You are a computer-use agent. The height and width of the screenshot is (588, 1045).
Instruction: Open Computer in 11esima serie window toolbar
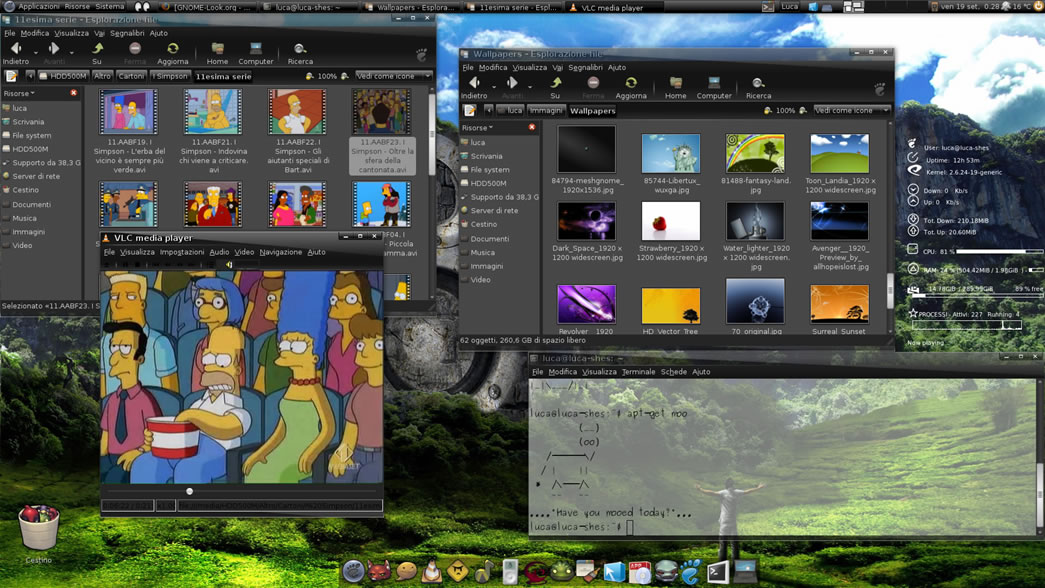tap(256, 53)
